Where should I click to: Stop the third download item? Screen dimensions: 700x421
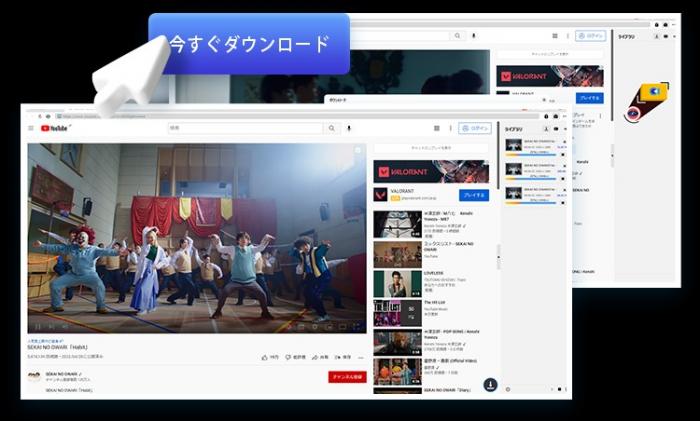[562, 203]
